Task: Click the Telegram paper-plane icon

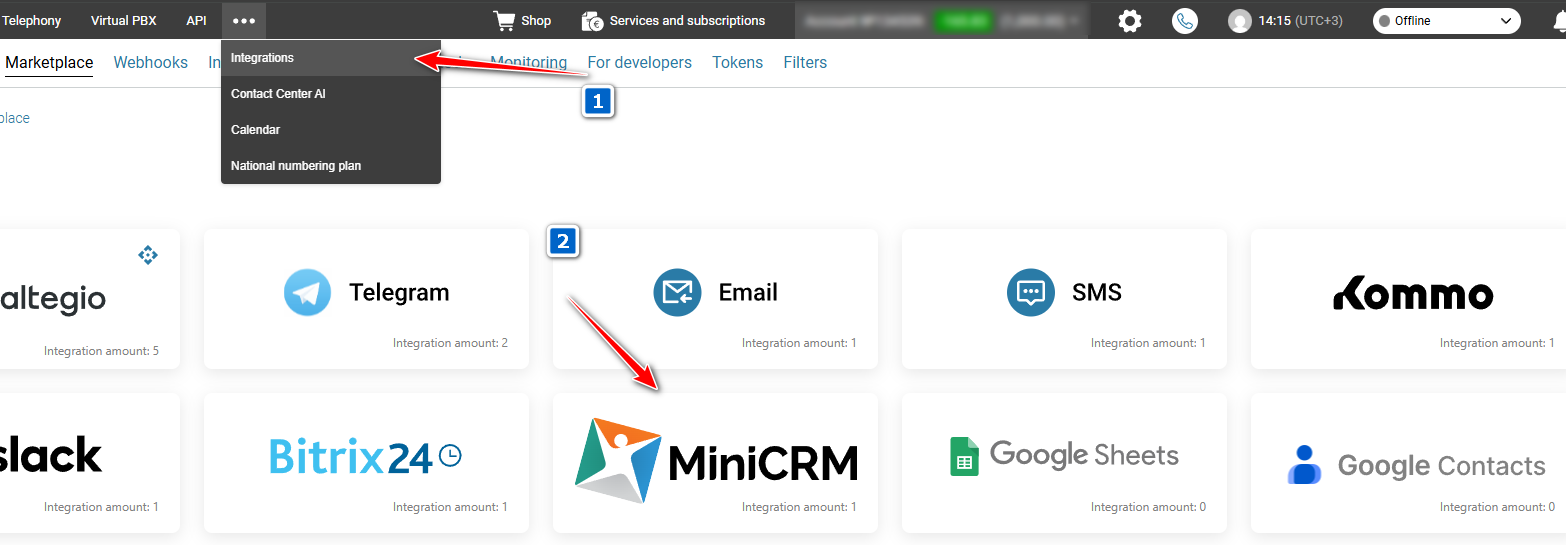Action: coord(307,292)
